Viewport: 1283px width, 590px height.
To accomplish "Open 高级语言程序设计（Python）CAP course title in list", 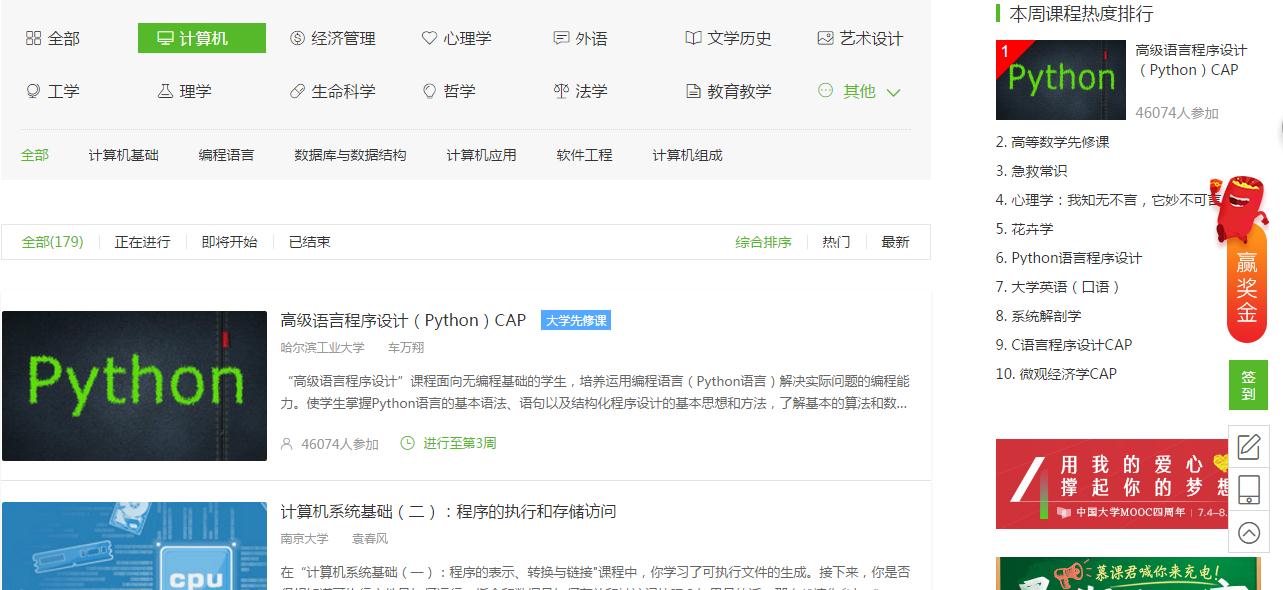I will [x=403, y=320].
